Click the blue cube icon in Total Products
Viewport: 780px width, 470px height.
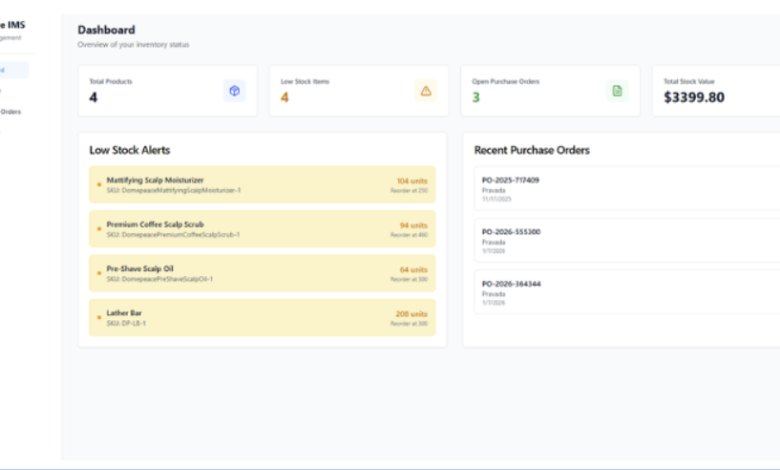[x=234, y=91]
